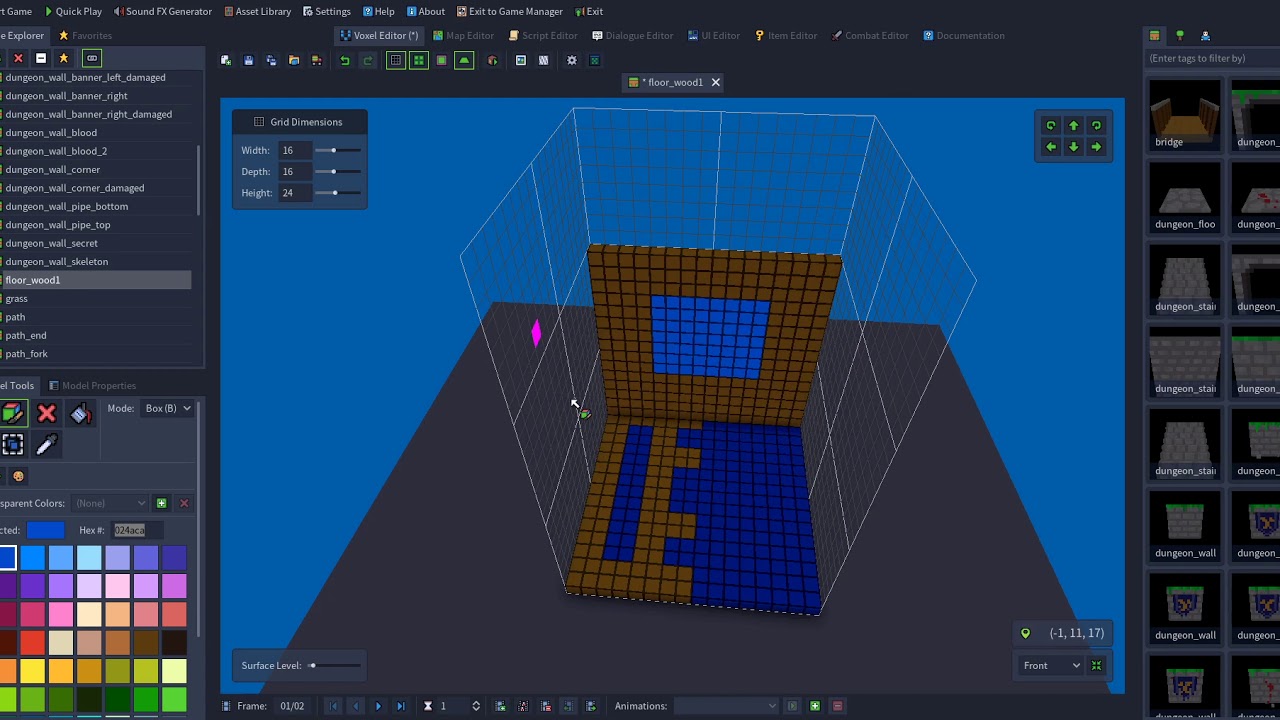This screenshot has width=1280, height=720.
Task: Open the Mode dropdown showing Box (B)
Action: coord(168,408)
